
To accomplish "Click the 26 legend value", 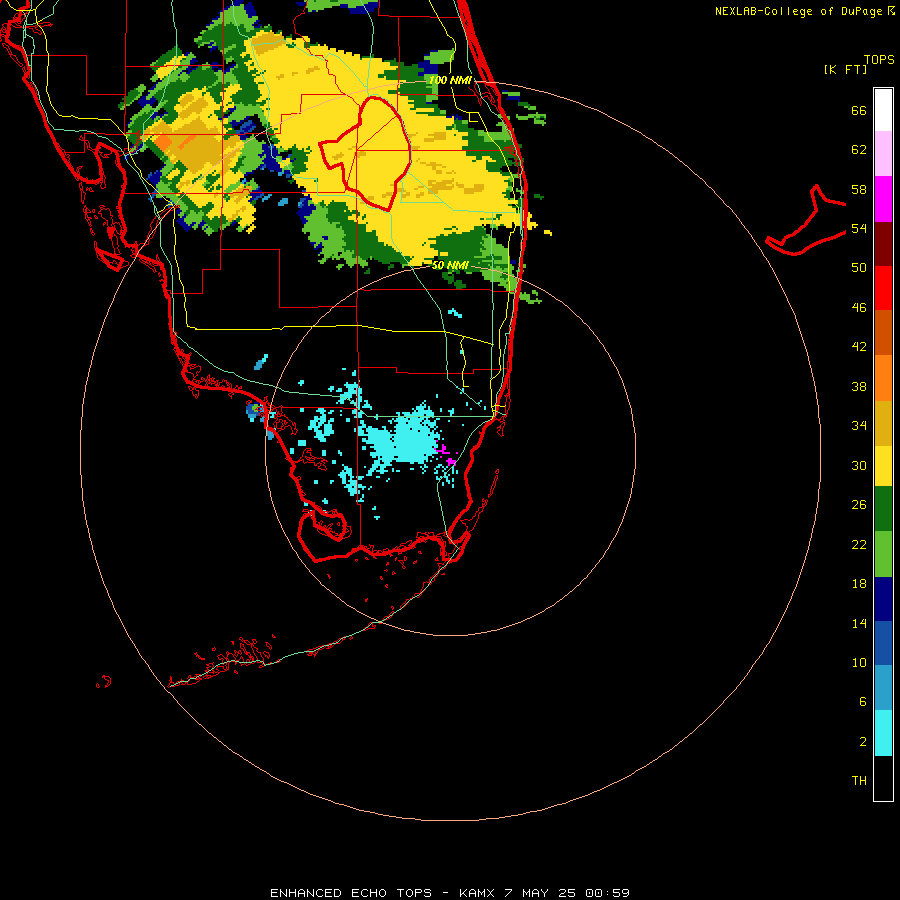I will (x=859, y=505).
